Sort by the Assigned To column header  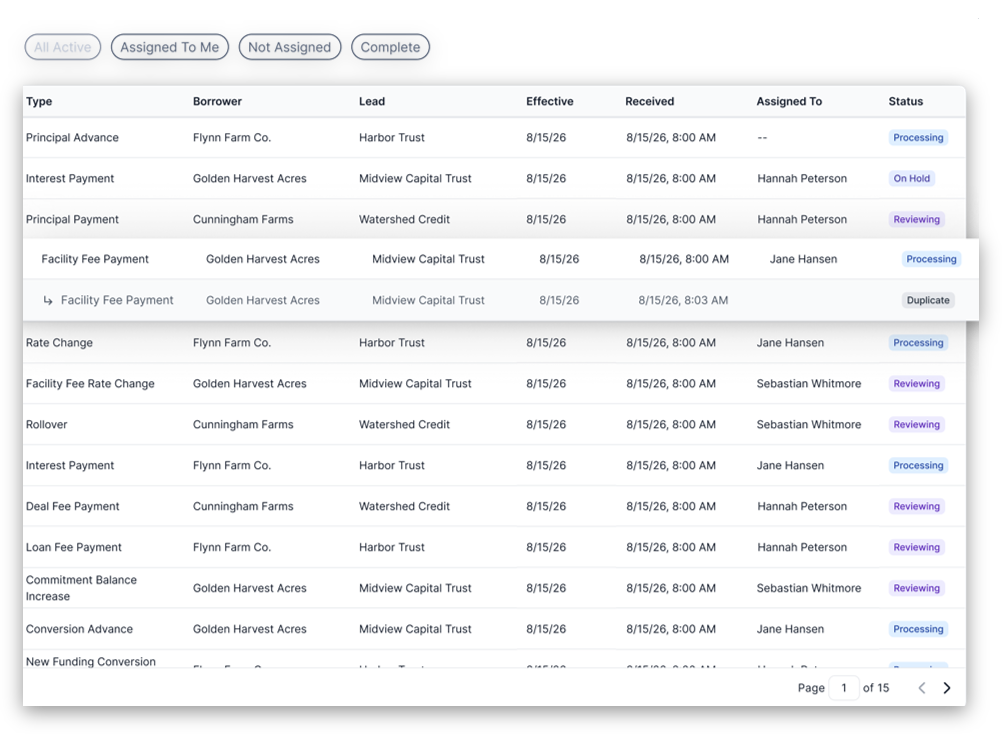click(x=789, y=102)
